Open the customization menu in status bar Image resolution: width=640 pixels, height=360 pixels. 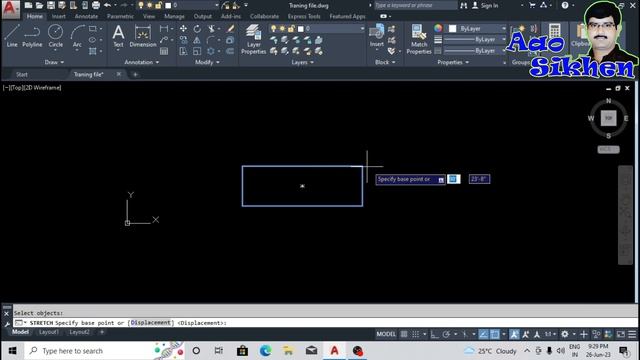pyautogui.click(x=632, y=334)
